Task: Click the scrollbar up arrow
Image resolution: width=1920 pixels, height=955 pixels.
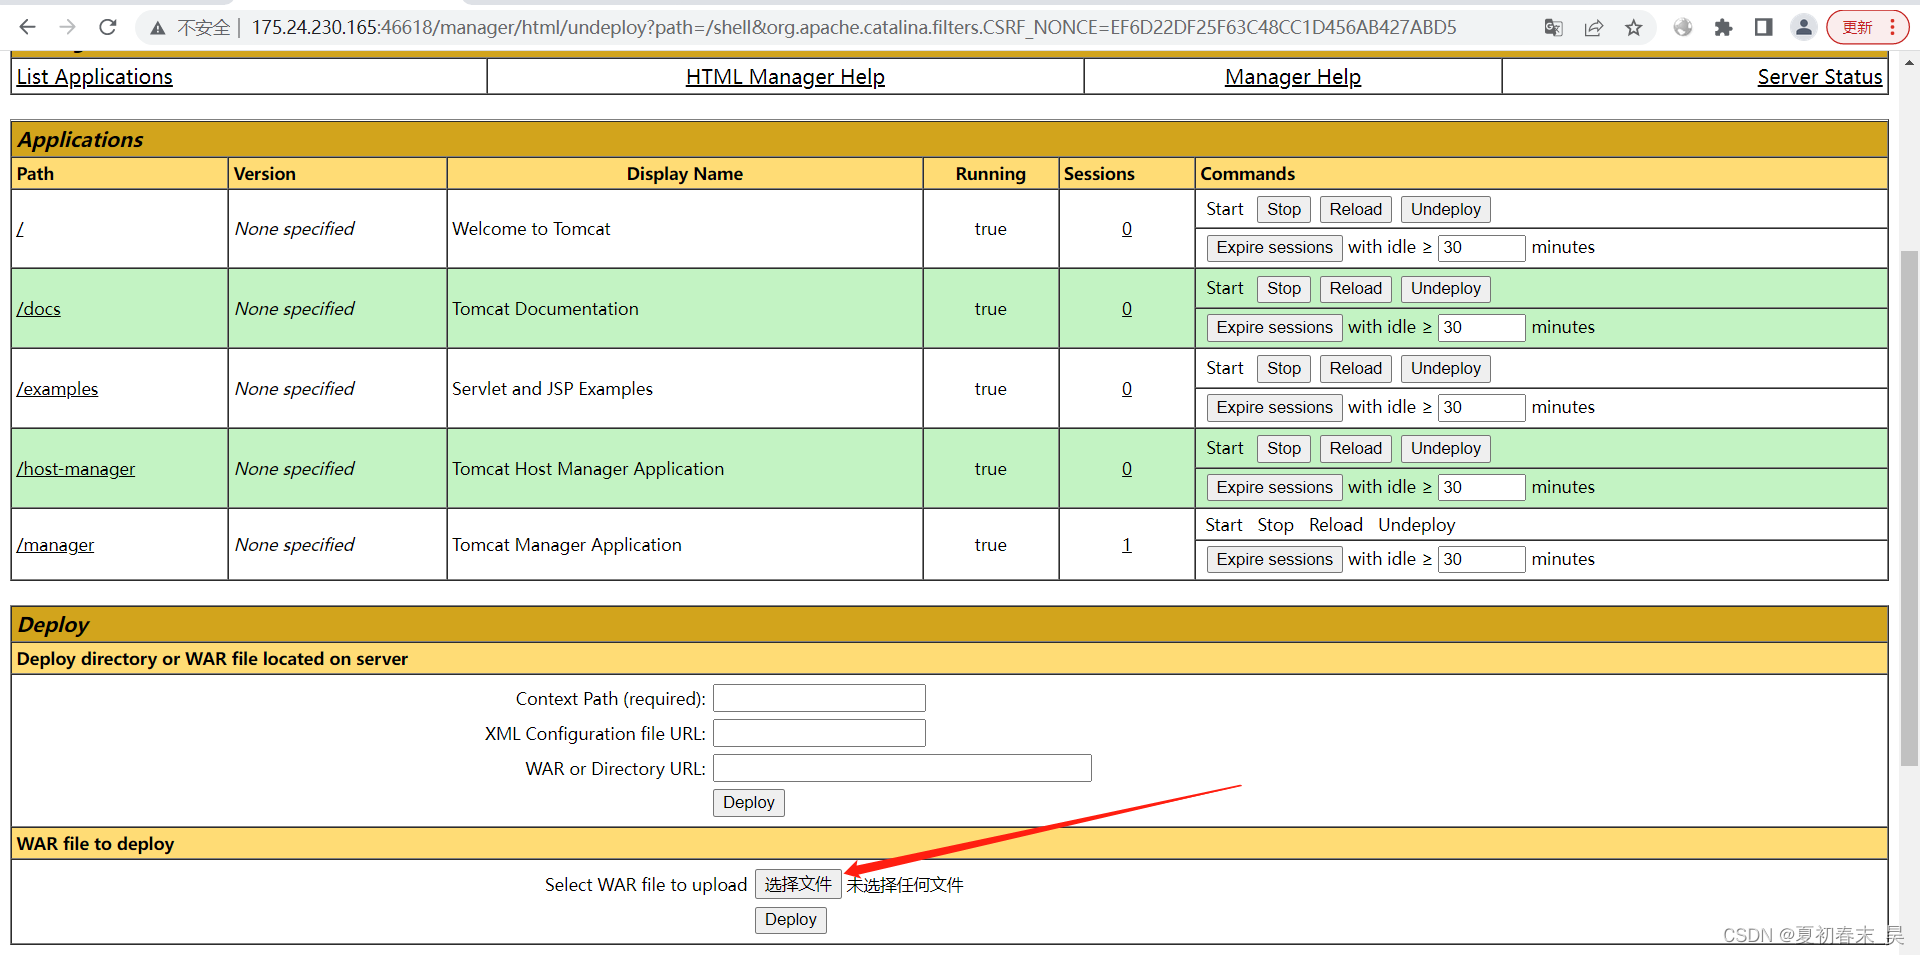Action: tap(1909, 62)
